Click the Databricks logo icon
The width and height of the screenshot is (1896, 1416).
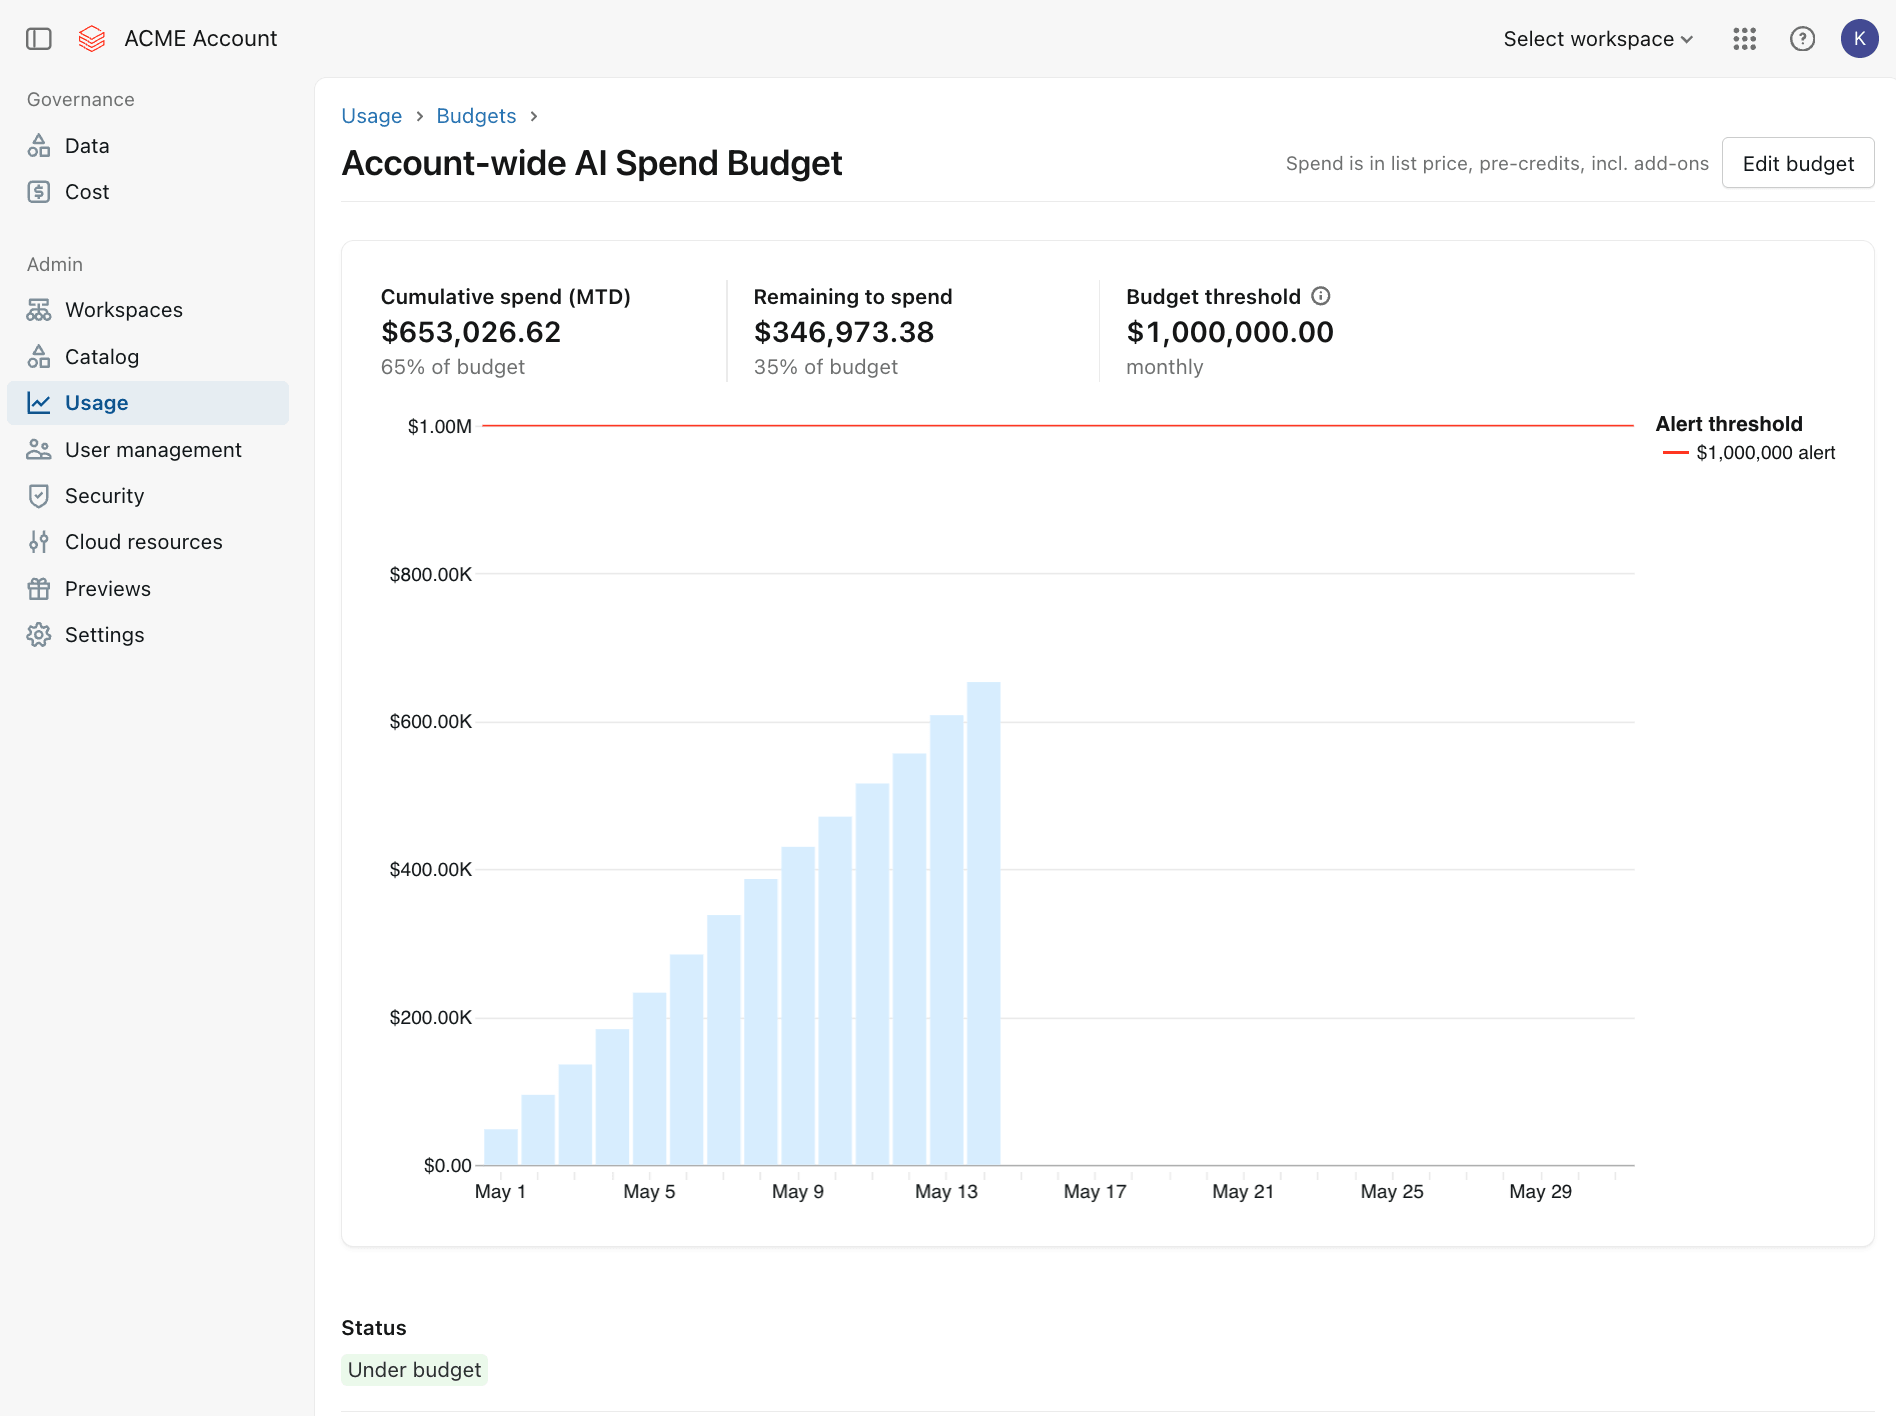tap(92, 39)
